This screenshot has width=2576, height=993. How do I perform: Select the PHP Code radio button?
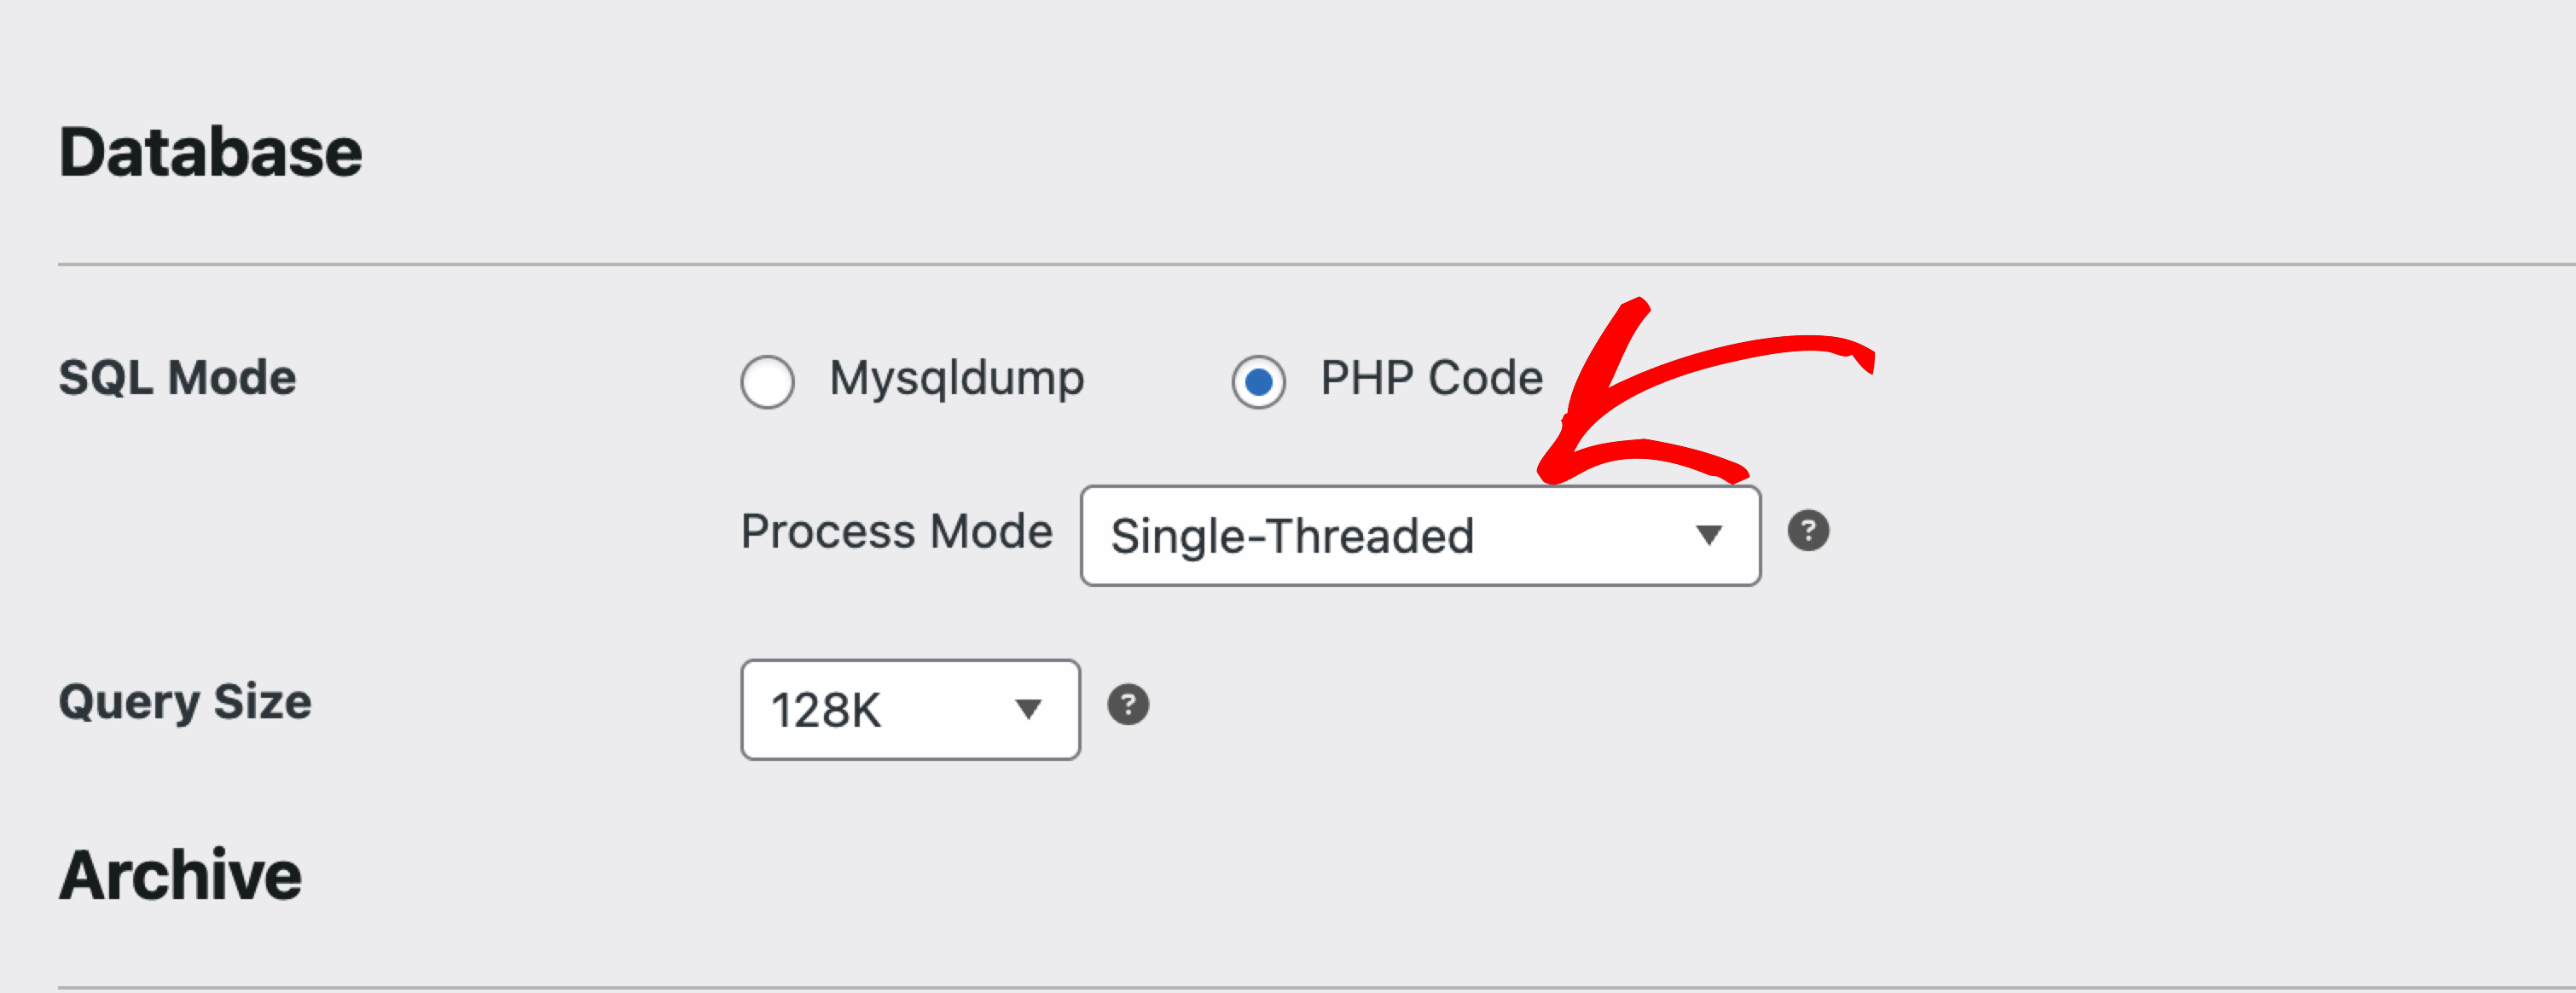(x=1259, y=382)
